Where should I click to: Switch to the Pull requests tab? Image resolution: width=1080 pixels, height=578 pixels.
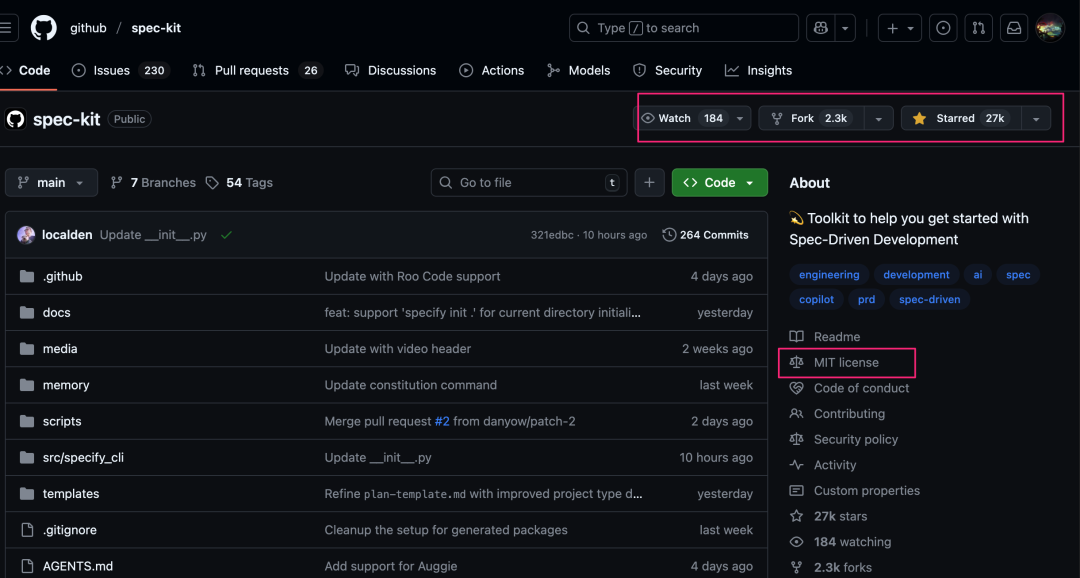coord(257,70)
